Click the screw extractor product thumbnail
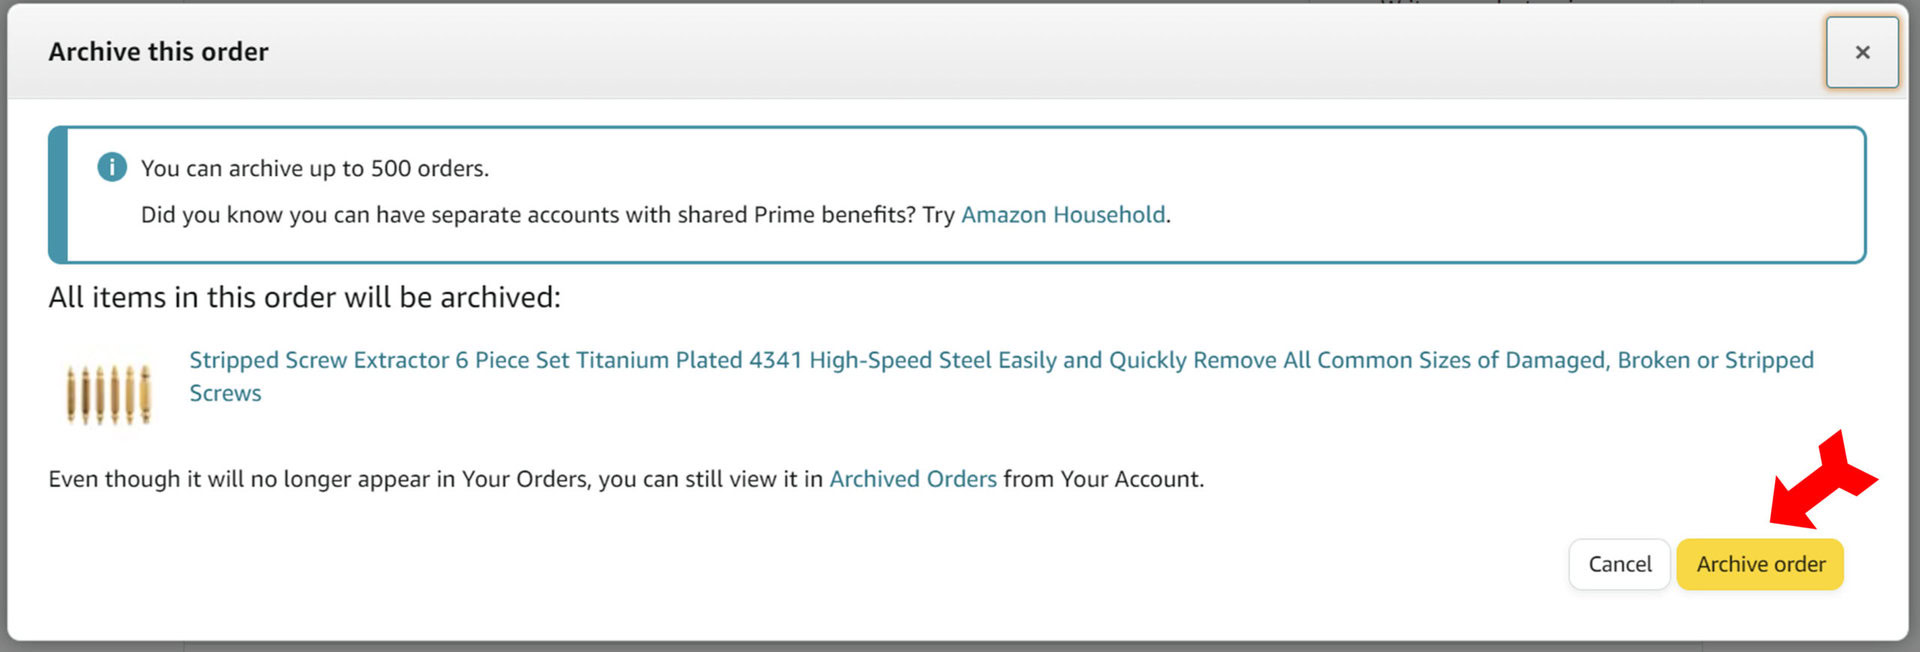The width and height of the screenshot is (1920, 652). click(x=108, y=394)
